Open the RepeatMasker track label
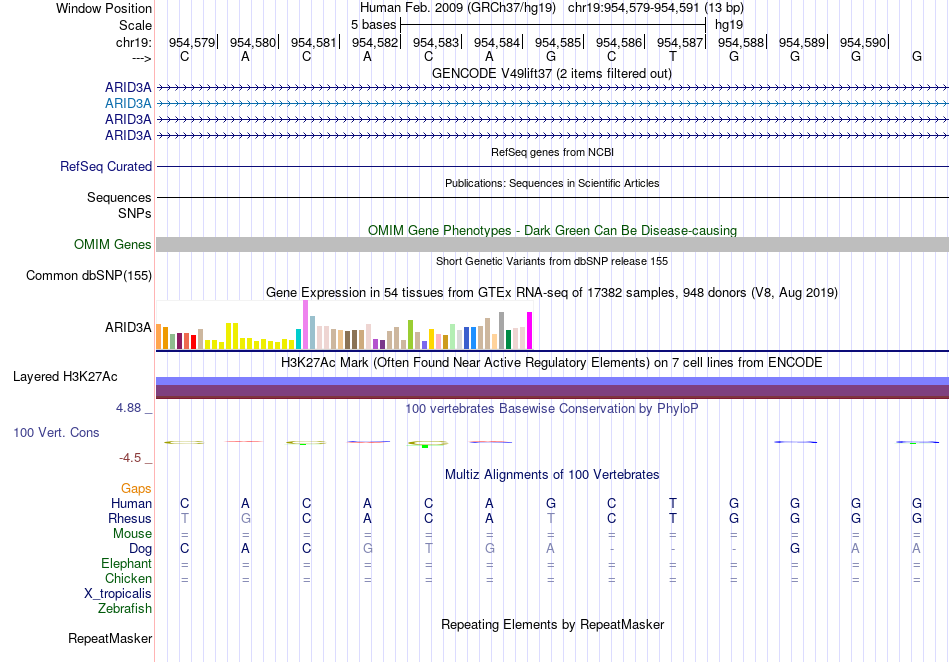The image size is (950, 662). pyautogui.click(x=110, y=638)
